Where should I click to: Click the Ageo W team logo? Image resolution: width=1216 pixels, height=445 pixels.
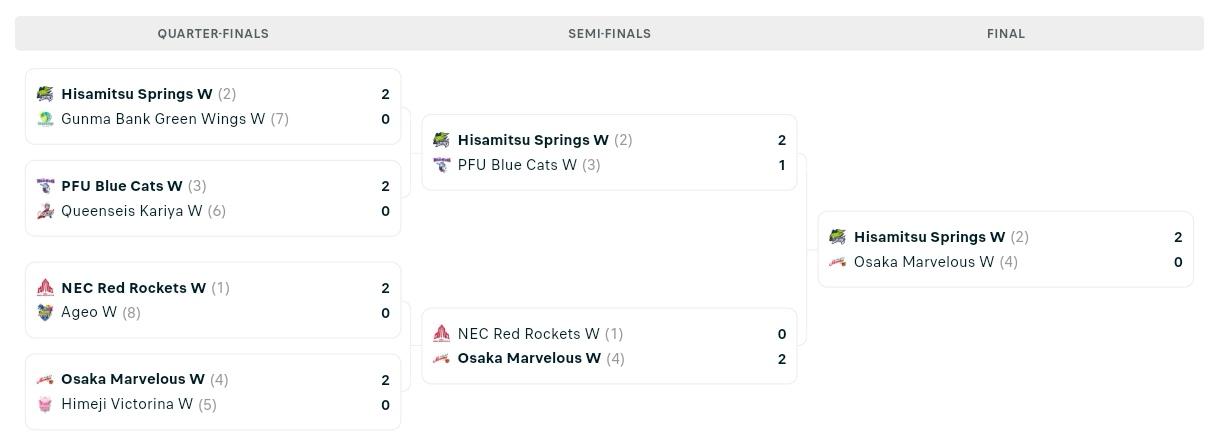[45, 313]
